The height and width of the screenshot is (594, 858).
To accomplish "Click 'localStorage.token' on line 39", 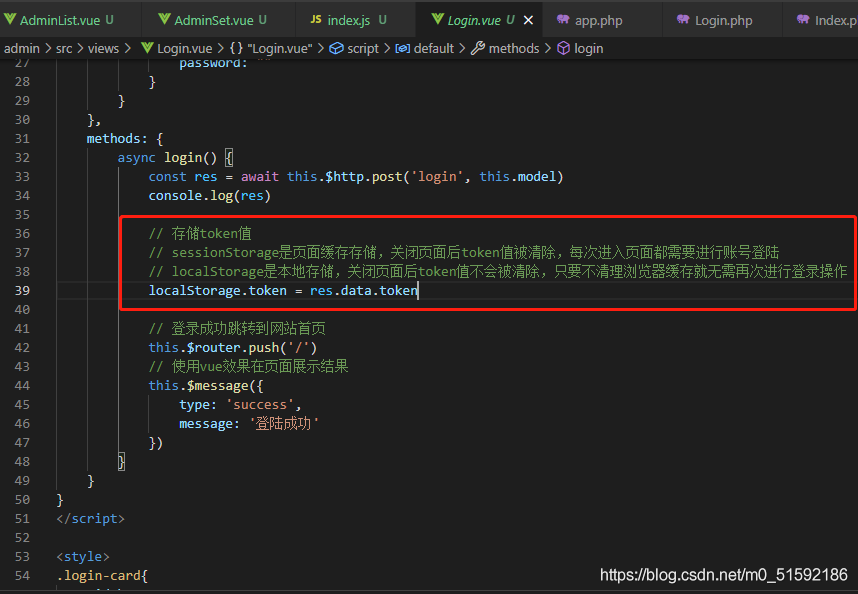I will coord(217,290).
